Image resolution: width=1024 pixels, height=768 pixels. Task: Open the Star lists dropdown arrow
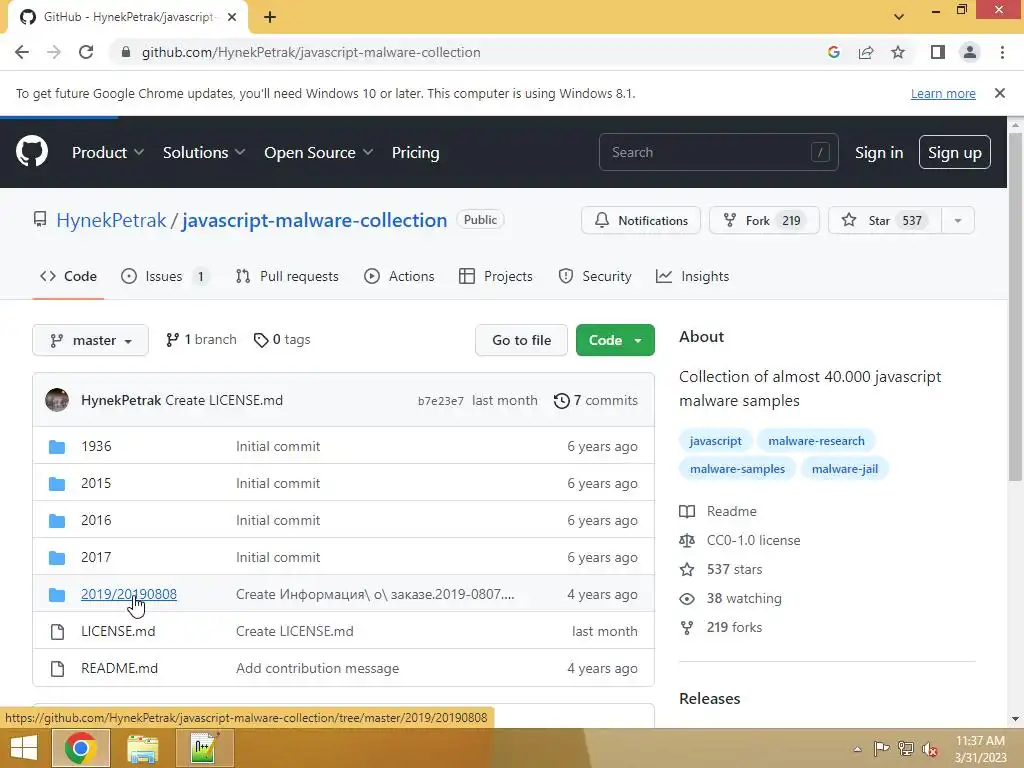[x=958, y=221]
